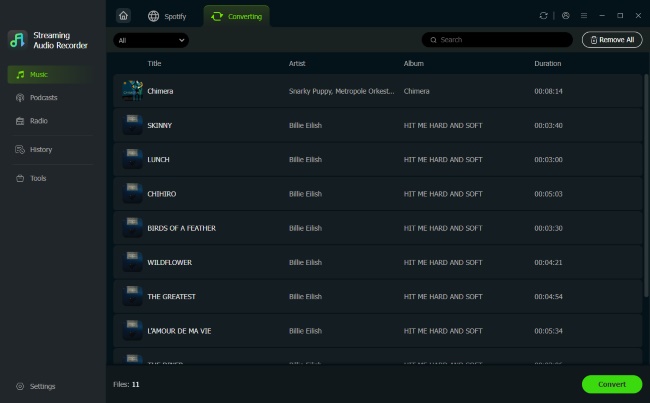
Task: Click the Settings gear icon
Action: (x=20, y=386)
